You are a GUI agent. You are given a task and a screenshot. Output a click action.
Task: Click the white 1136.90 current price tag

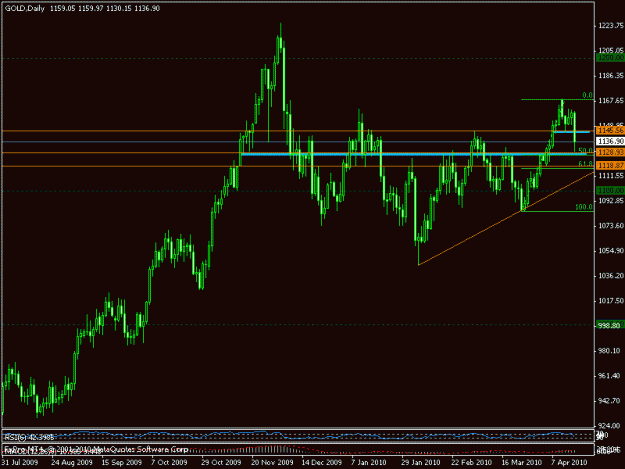click(610, 141)
